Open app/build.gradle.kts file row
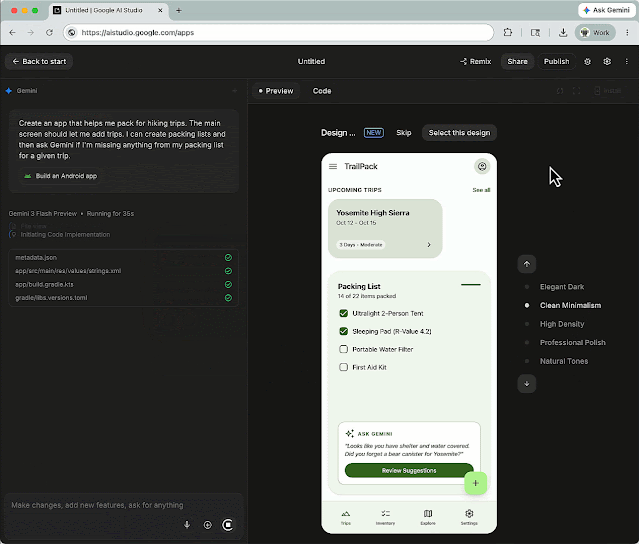This screenshot has width=639, height=544. pyautogui.click(x=123, y=284)
